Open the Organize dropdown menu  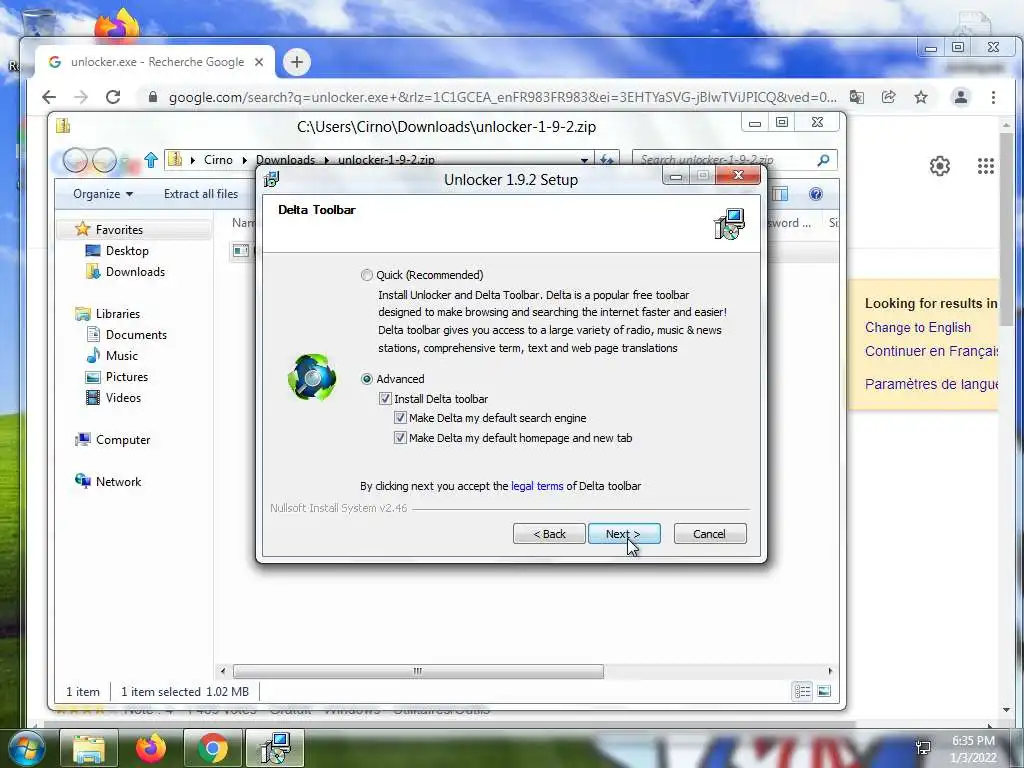tap(103, 194)
